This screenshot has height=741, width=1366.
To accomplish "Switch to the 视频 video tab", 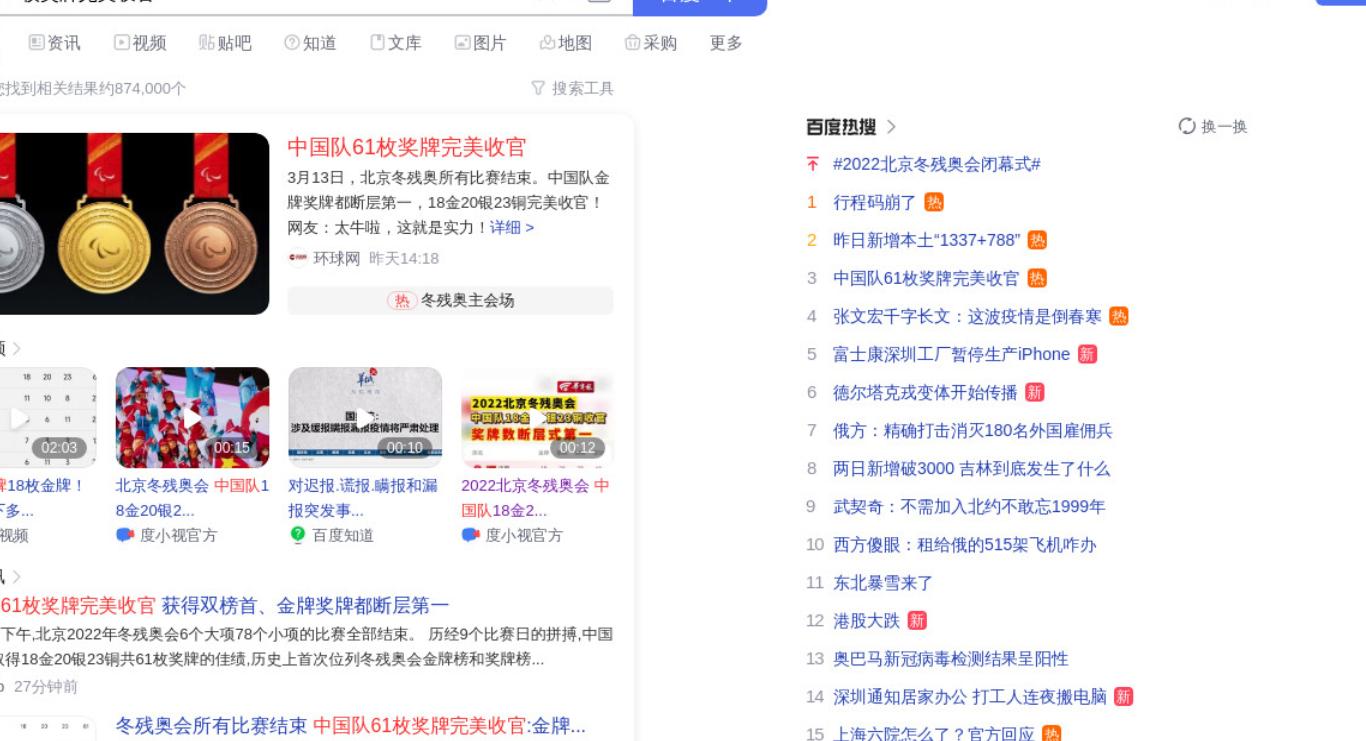I will pos(140,43).
